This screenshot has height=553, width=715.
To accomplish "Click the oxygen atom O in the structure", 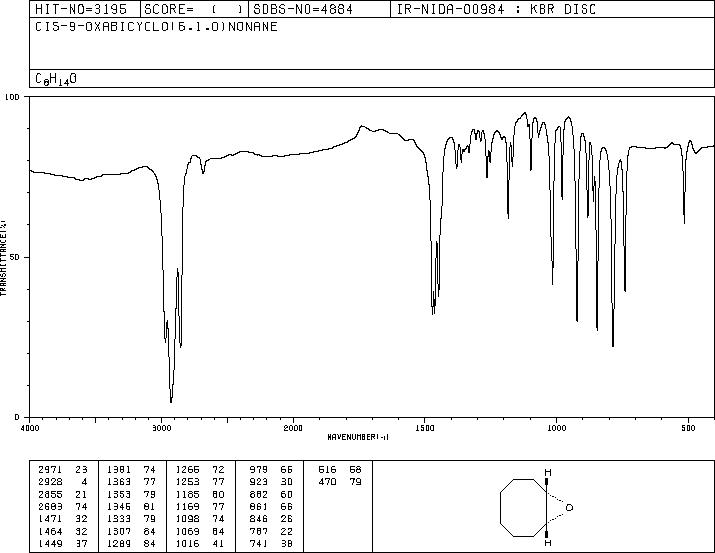I will [569, 507].
